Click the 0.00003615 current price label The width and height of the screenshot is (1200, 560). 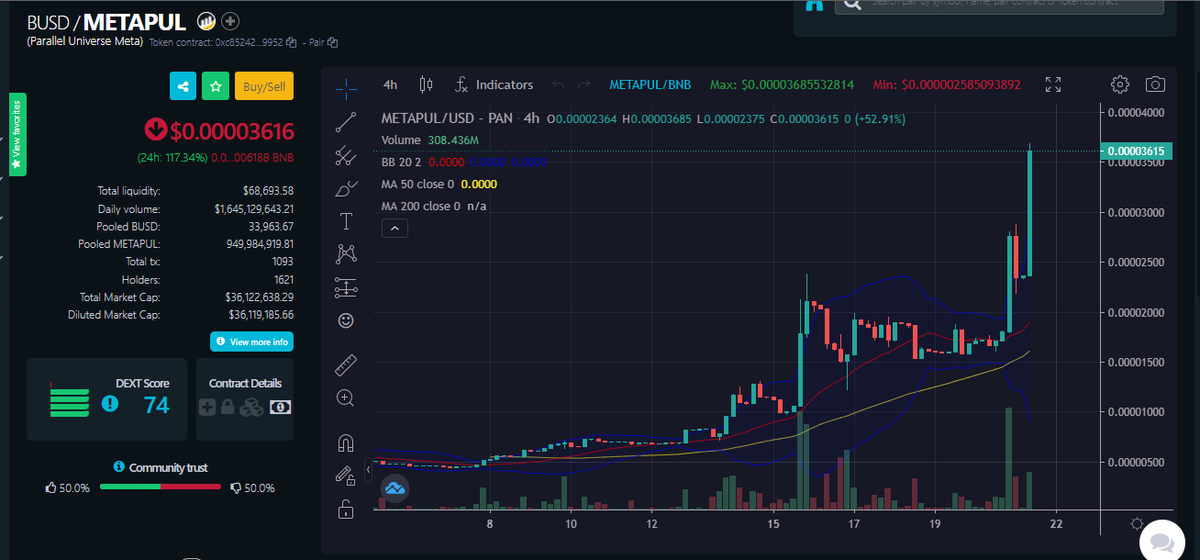[x=1134, y=151]
